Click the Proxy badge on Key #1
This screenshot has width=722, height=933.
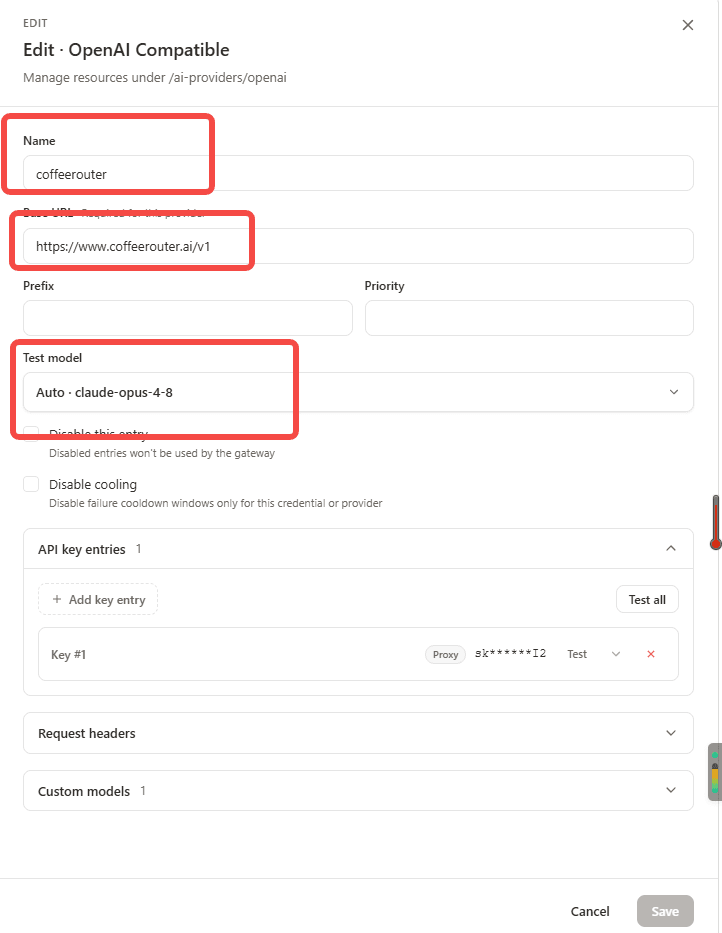point(445,654)
